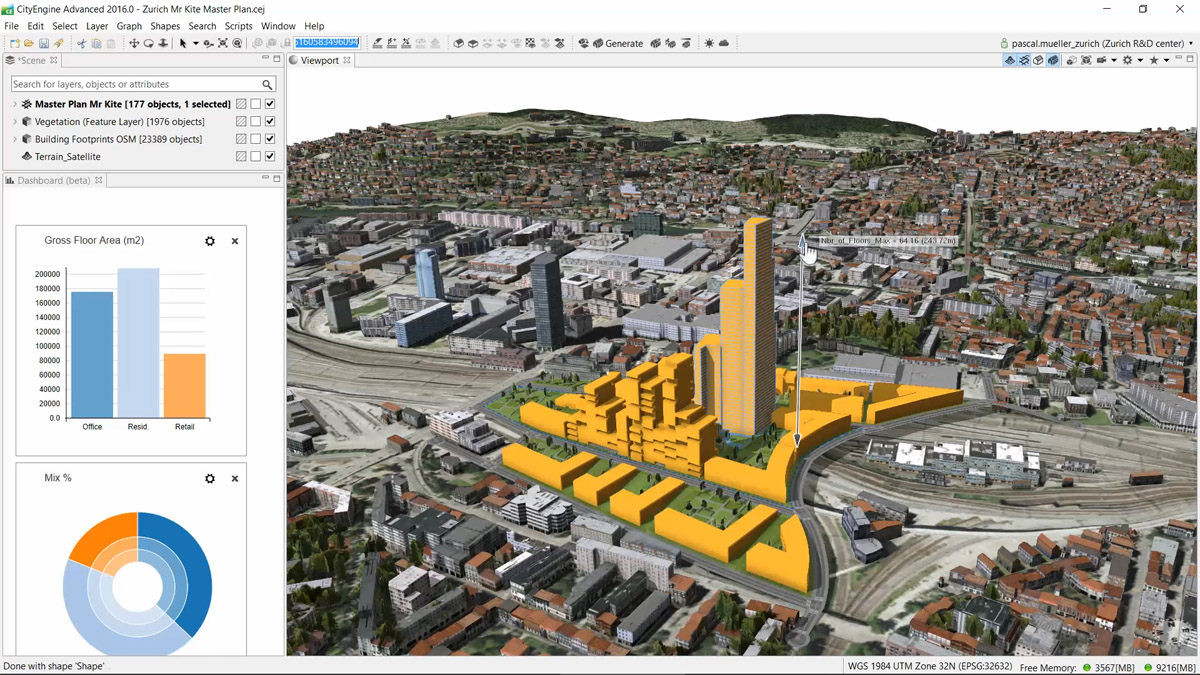Toggle visibility checkbox for Terrain_Satellite layer
This screenshot has height=675, width=1200.
click(x=270, y=157)
